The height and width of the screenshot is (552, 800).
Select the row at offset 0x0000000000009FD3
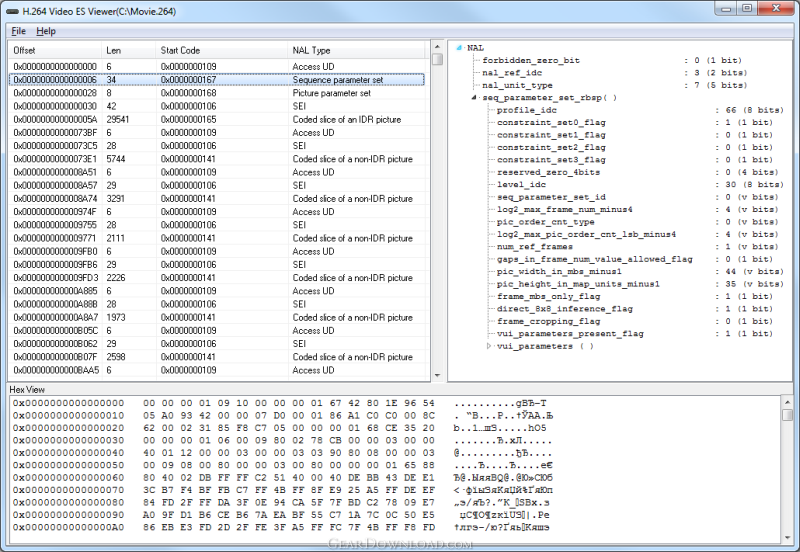[217, 278]
